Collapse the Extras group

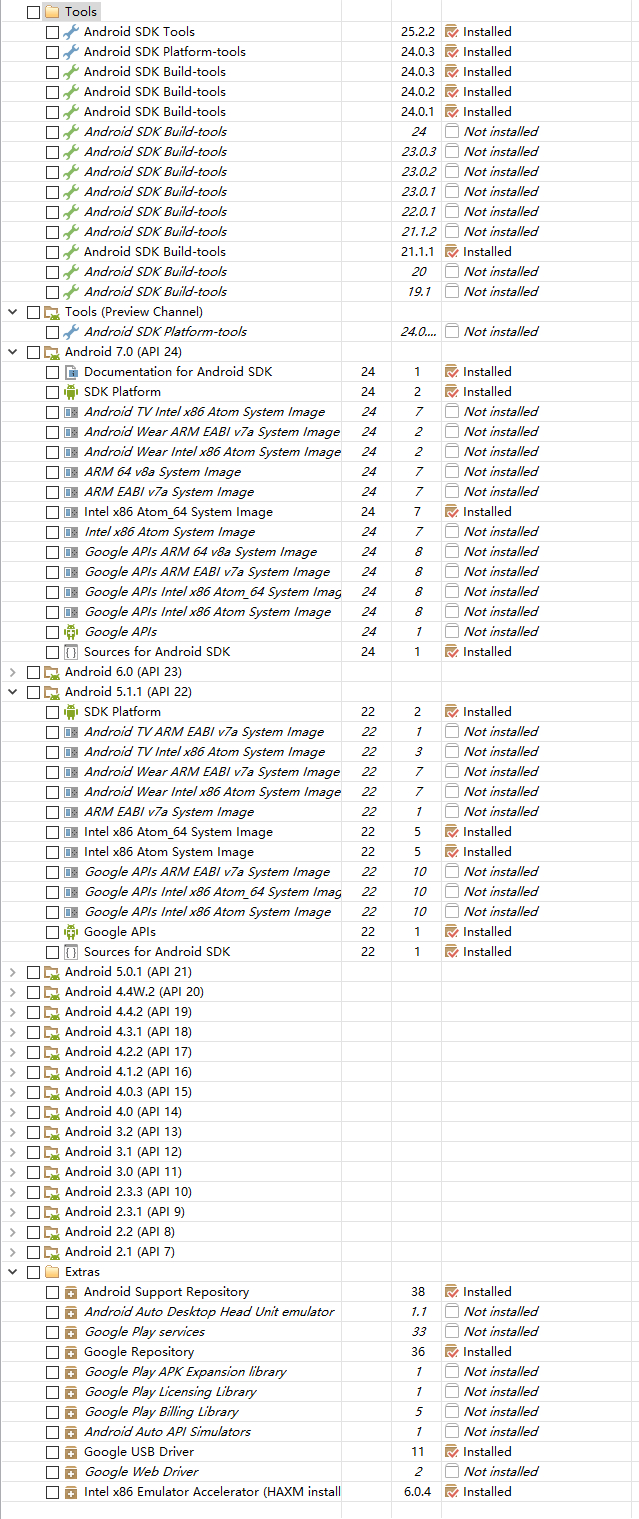[13, 1272]
